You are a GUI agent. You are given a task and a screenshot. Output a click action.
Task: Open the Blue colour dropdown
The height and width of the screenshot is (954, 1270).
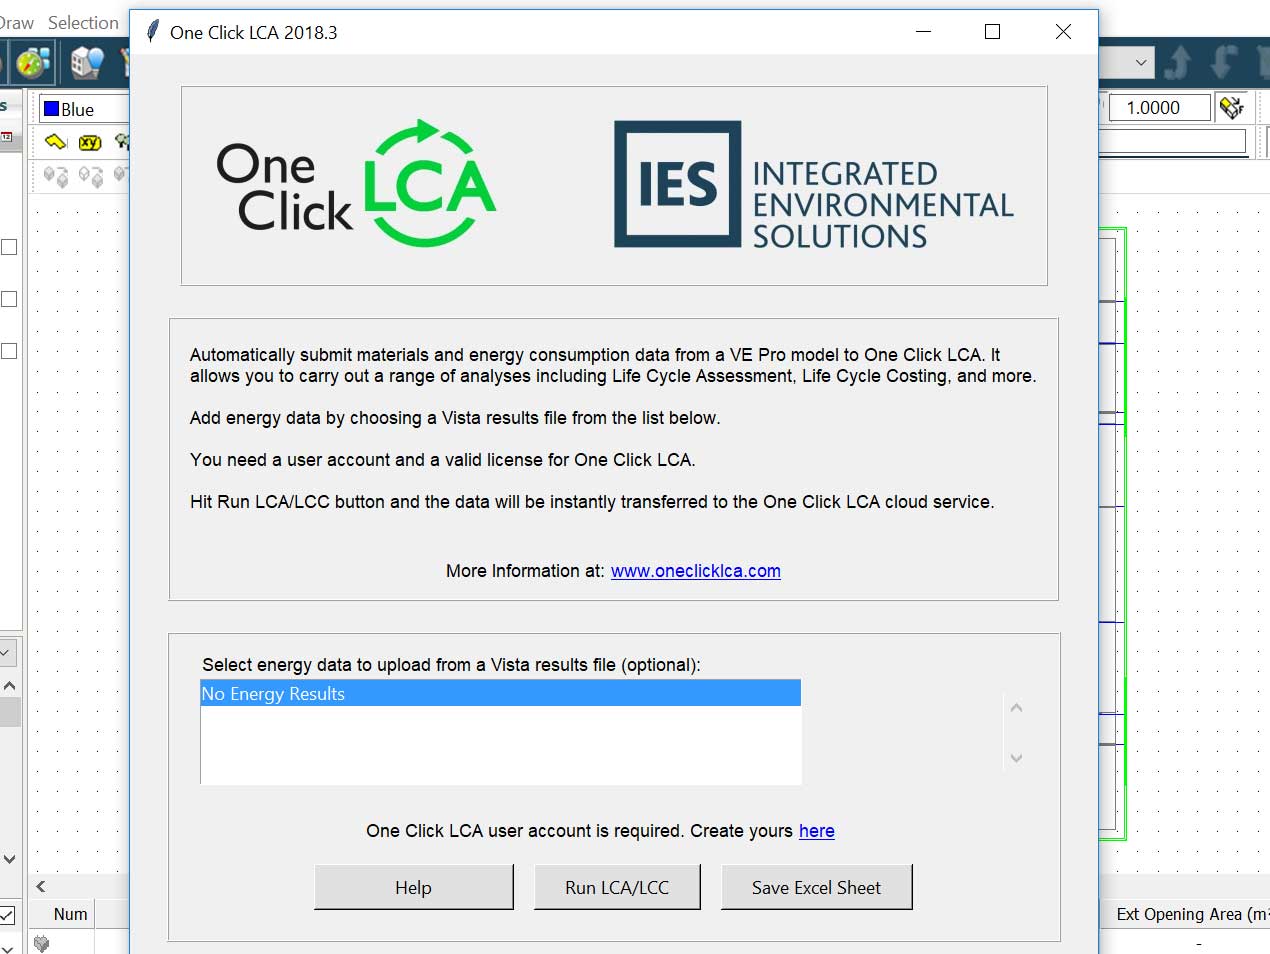84,109
